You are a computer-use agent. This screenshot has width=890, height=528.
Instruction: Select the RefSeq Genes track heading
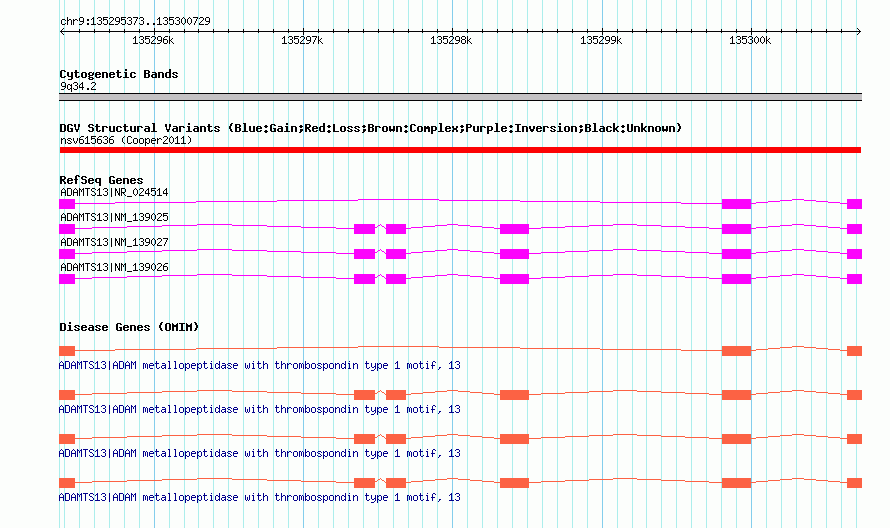101,180
